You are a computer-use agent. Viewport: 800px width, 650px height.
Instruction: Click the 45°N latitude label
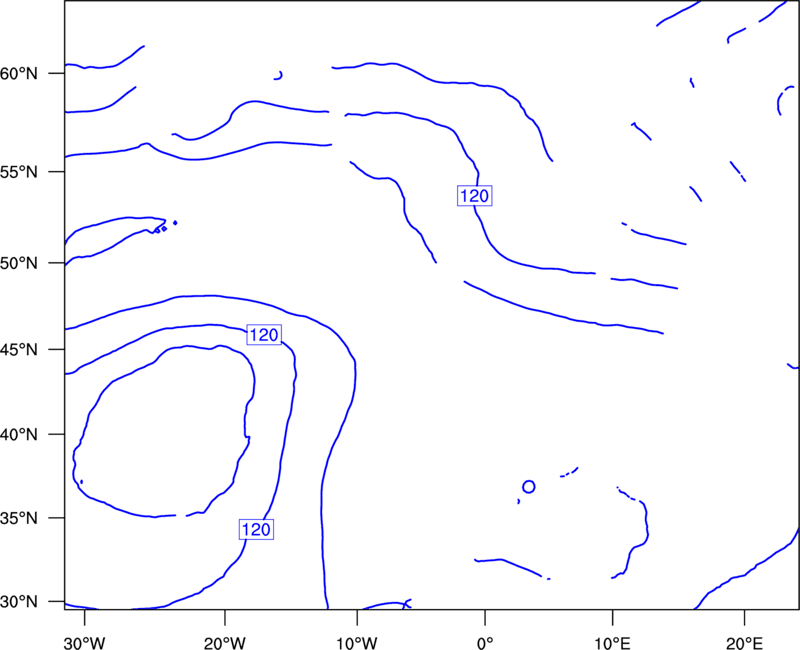19,350
